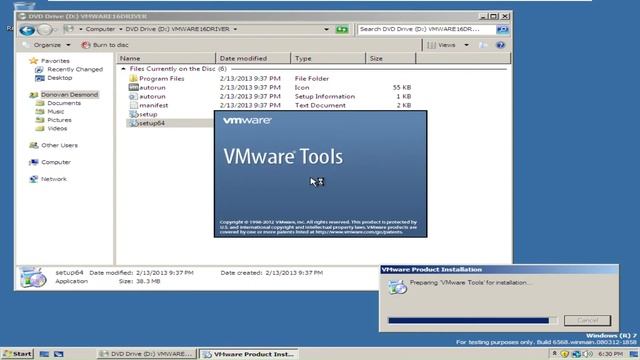Click the search magnifier icon
The width and height of the screenshot is (640, 360).
click(x=502, y=29)
